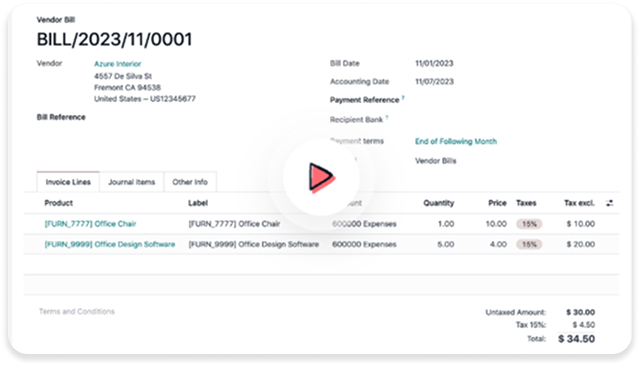Click quantity 1.00 in Office Chair row
This screenshot has height=366, width=640.
tap(446, 224)
